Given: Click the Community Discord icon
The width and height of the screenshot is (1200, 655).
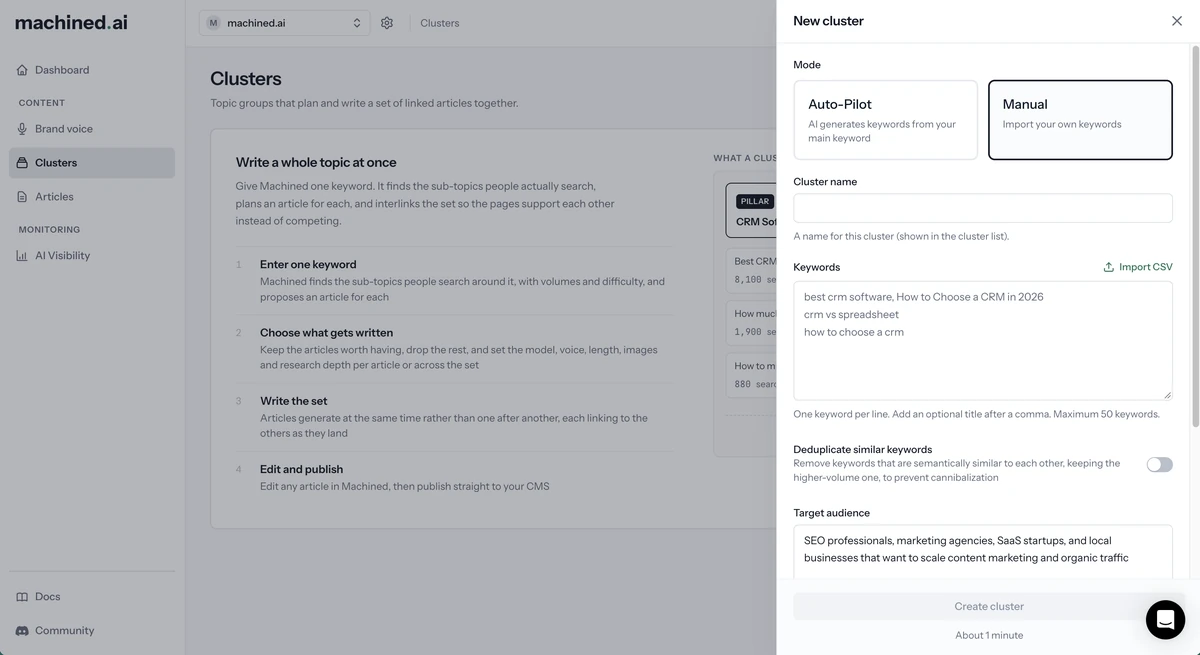Looking at the screenshot, I should coord(22,631).
